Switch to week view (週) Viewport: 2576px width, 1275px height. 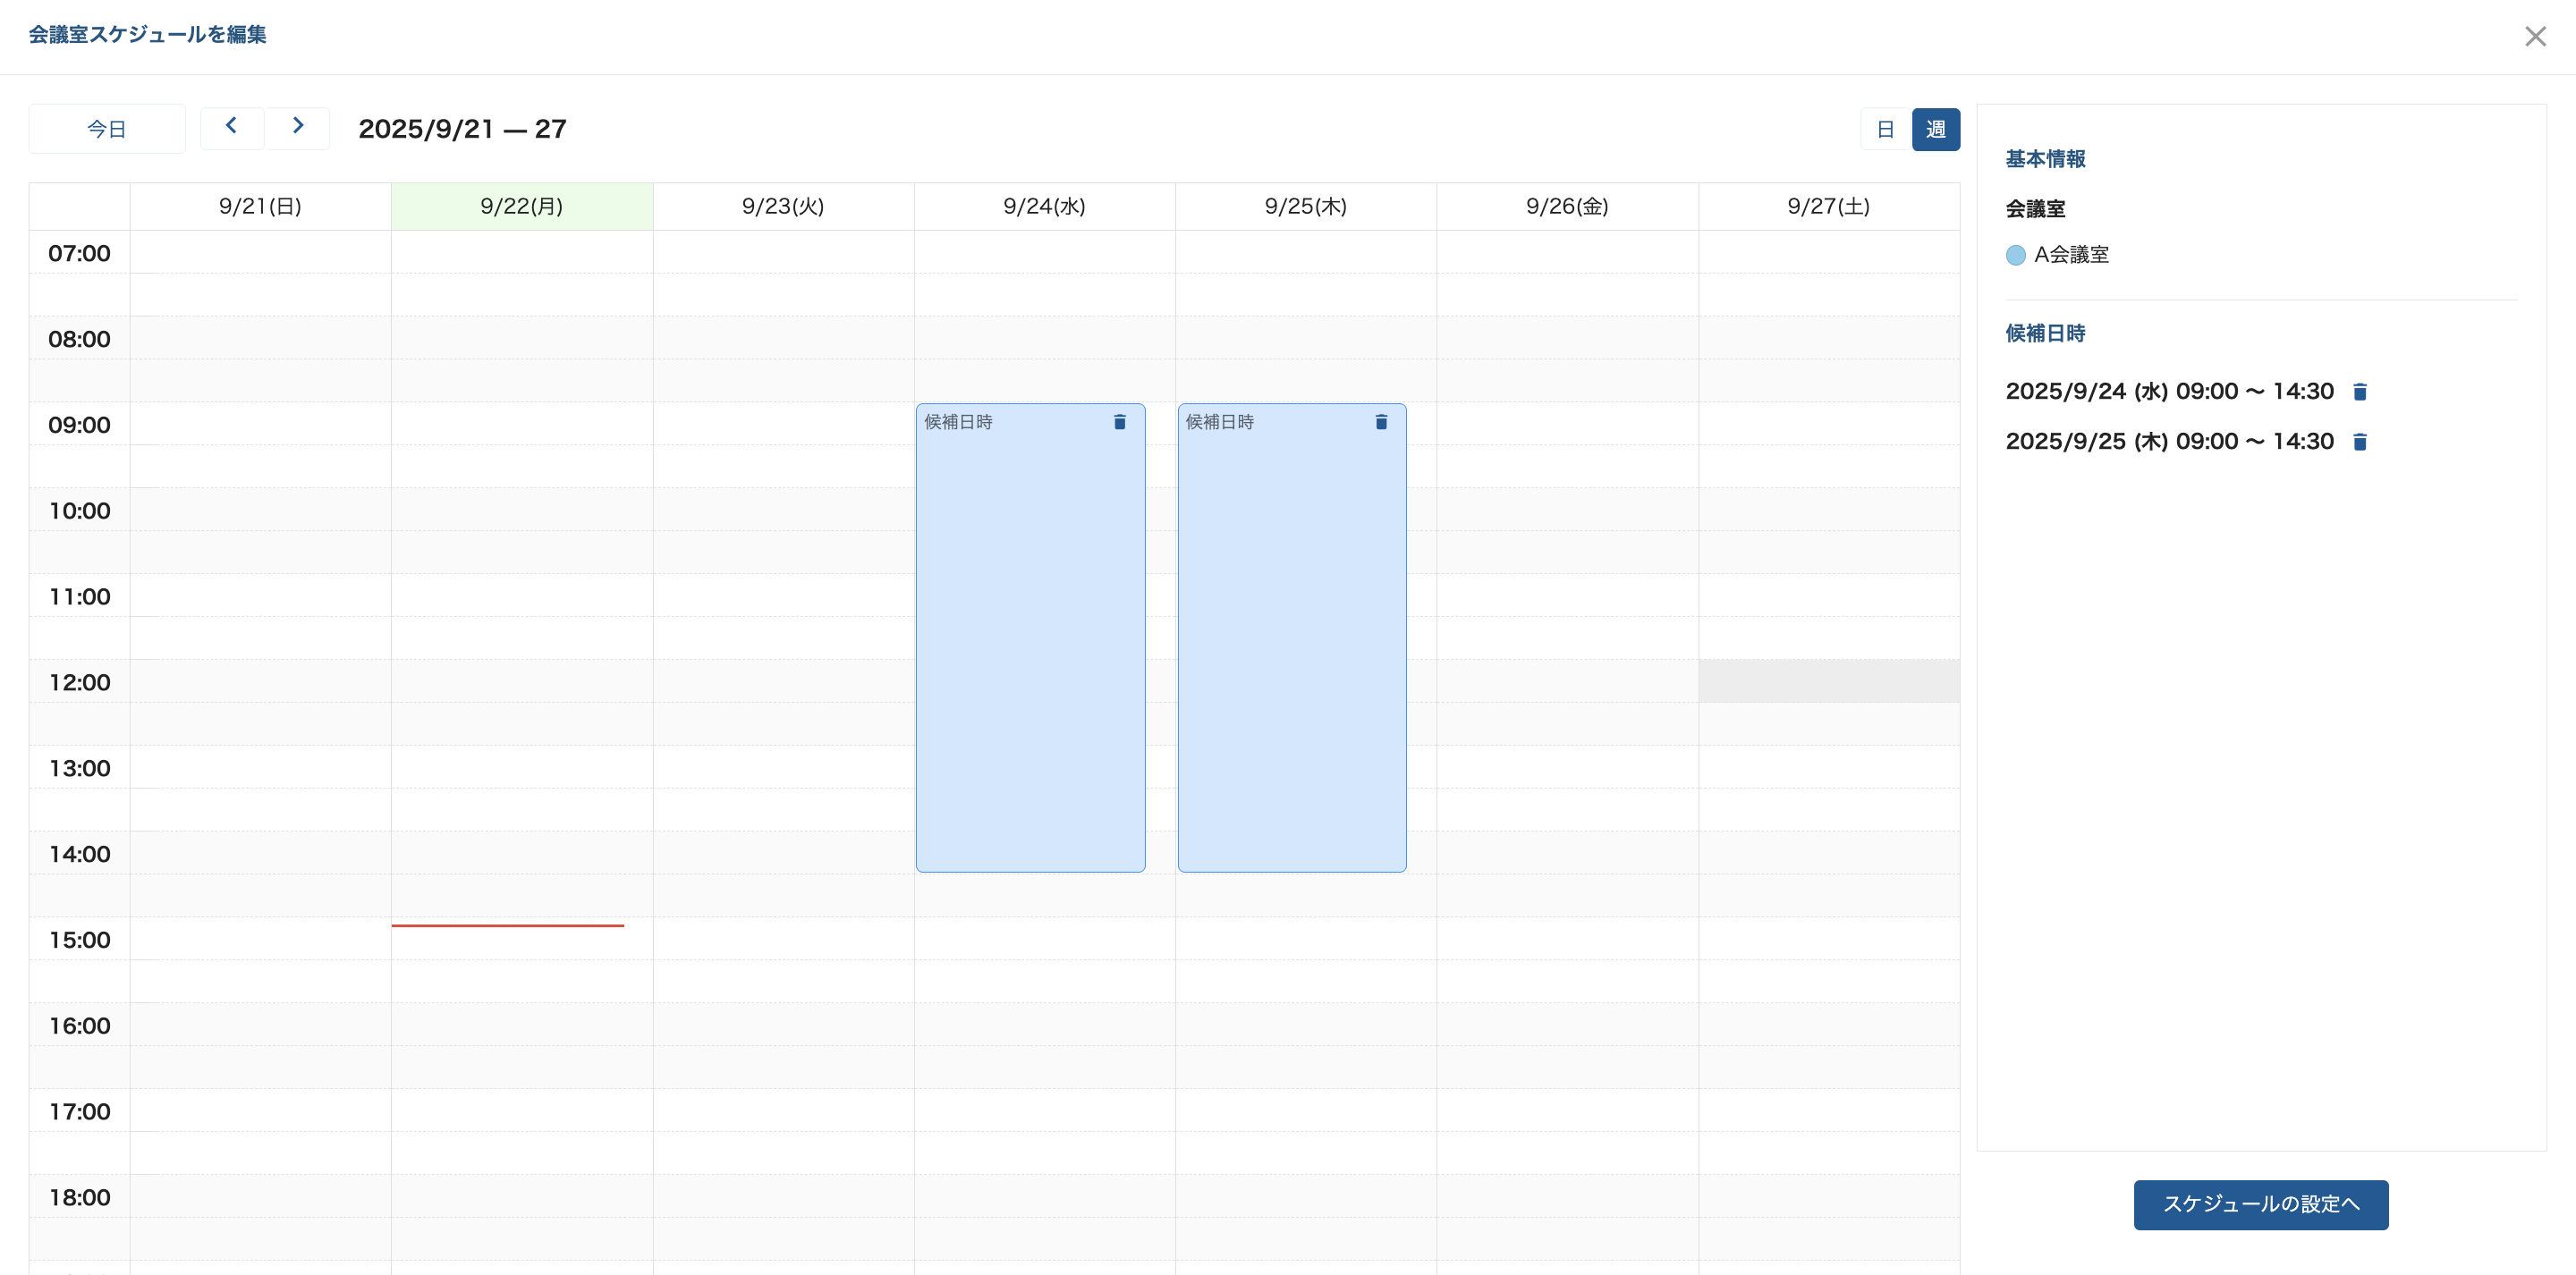[x=1935, y=129]
